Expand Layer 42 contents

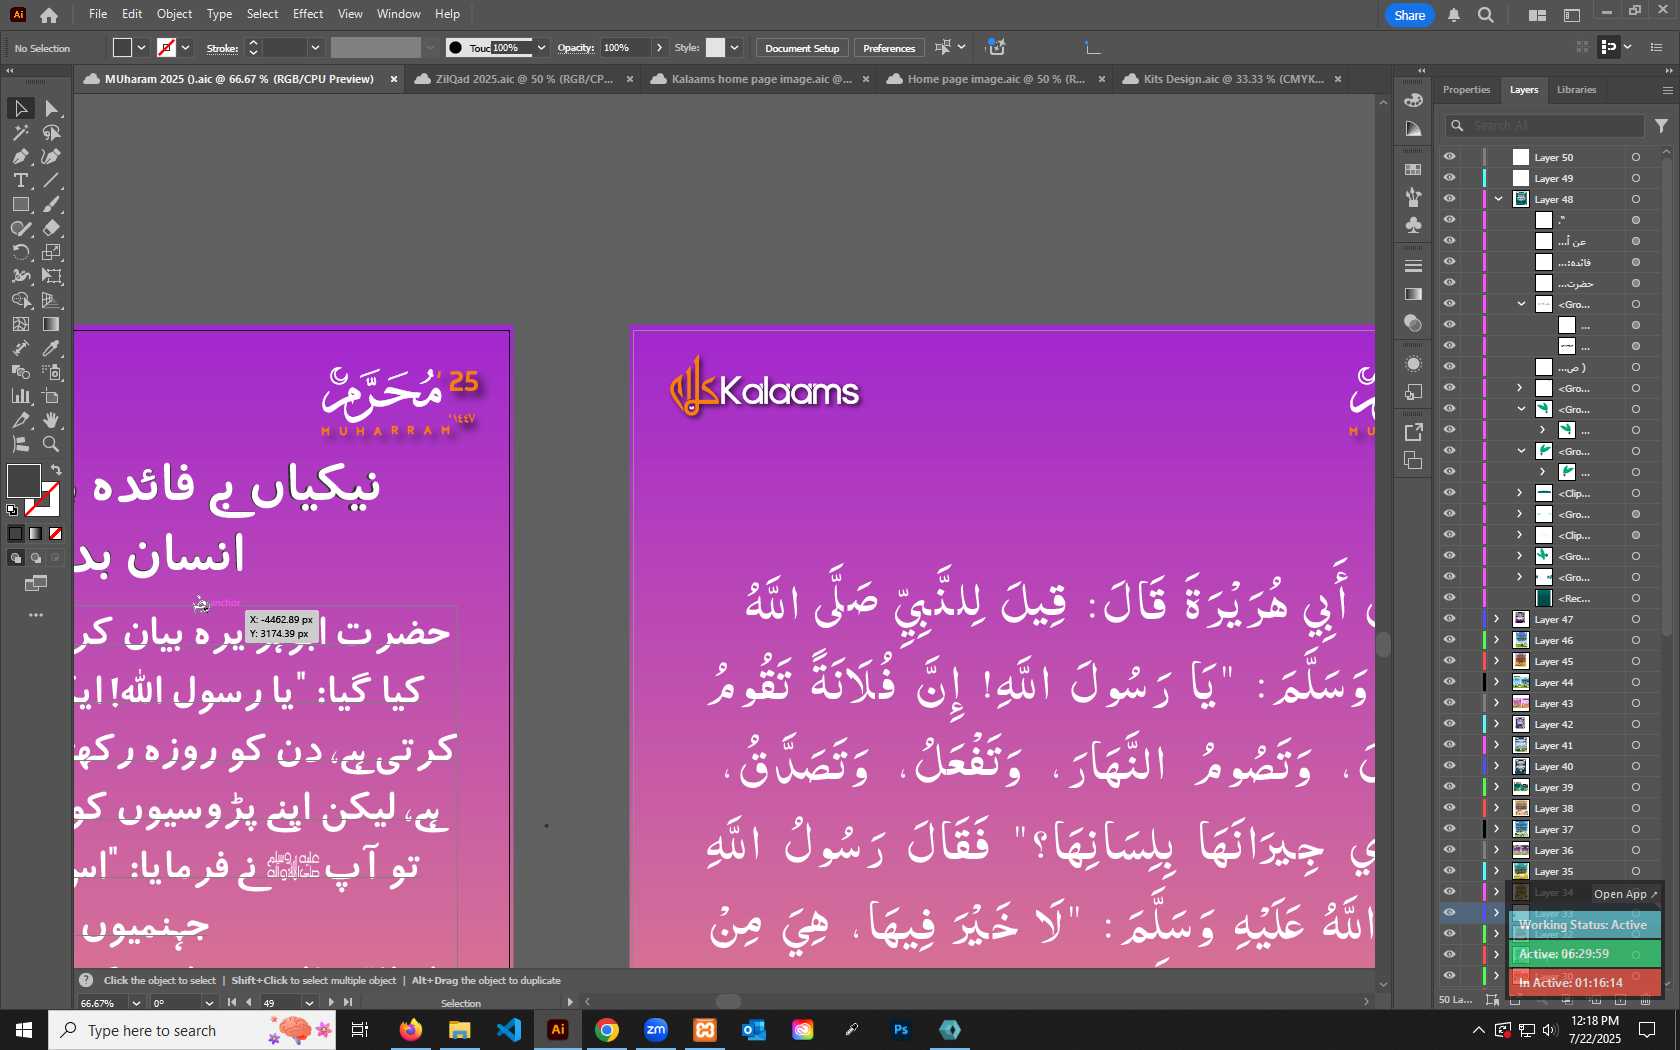[x=1497, y=724]
